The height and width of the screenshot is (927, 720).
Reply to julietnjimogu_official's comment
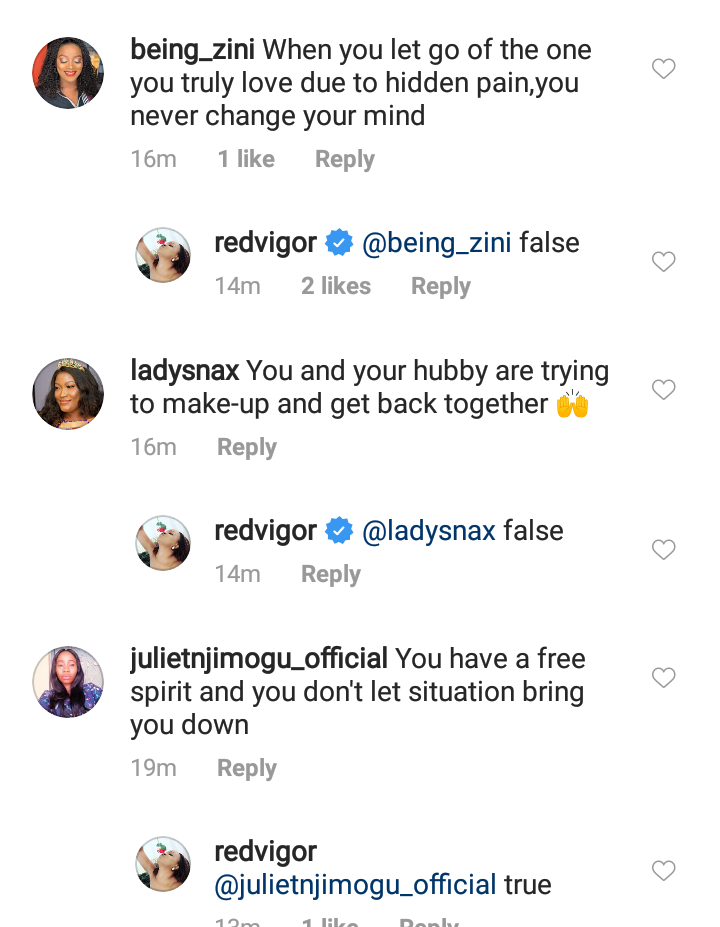coord(246,768)
